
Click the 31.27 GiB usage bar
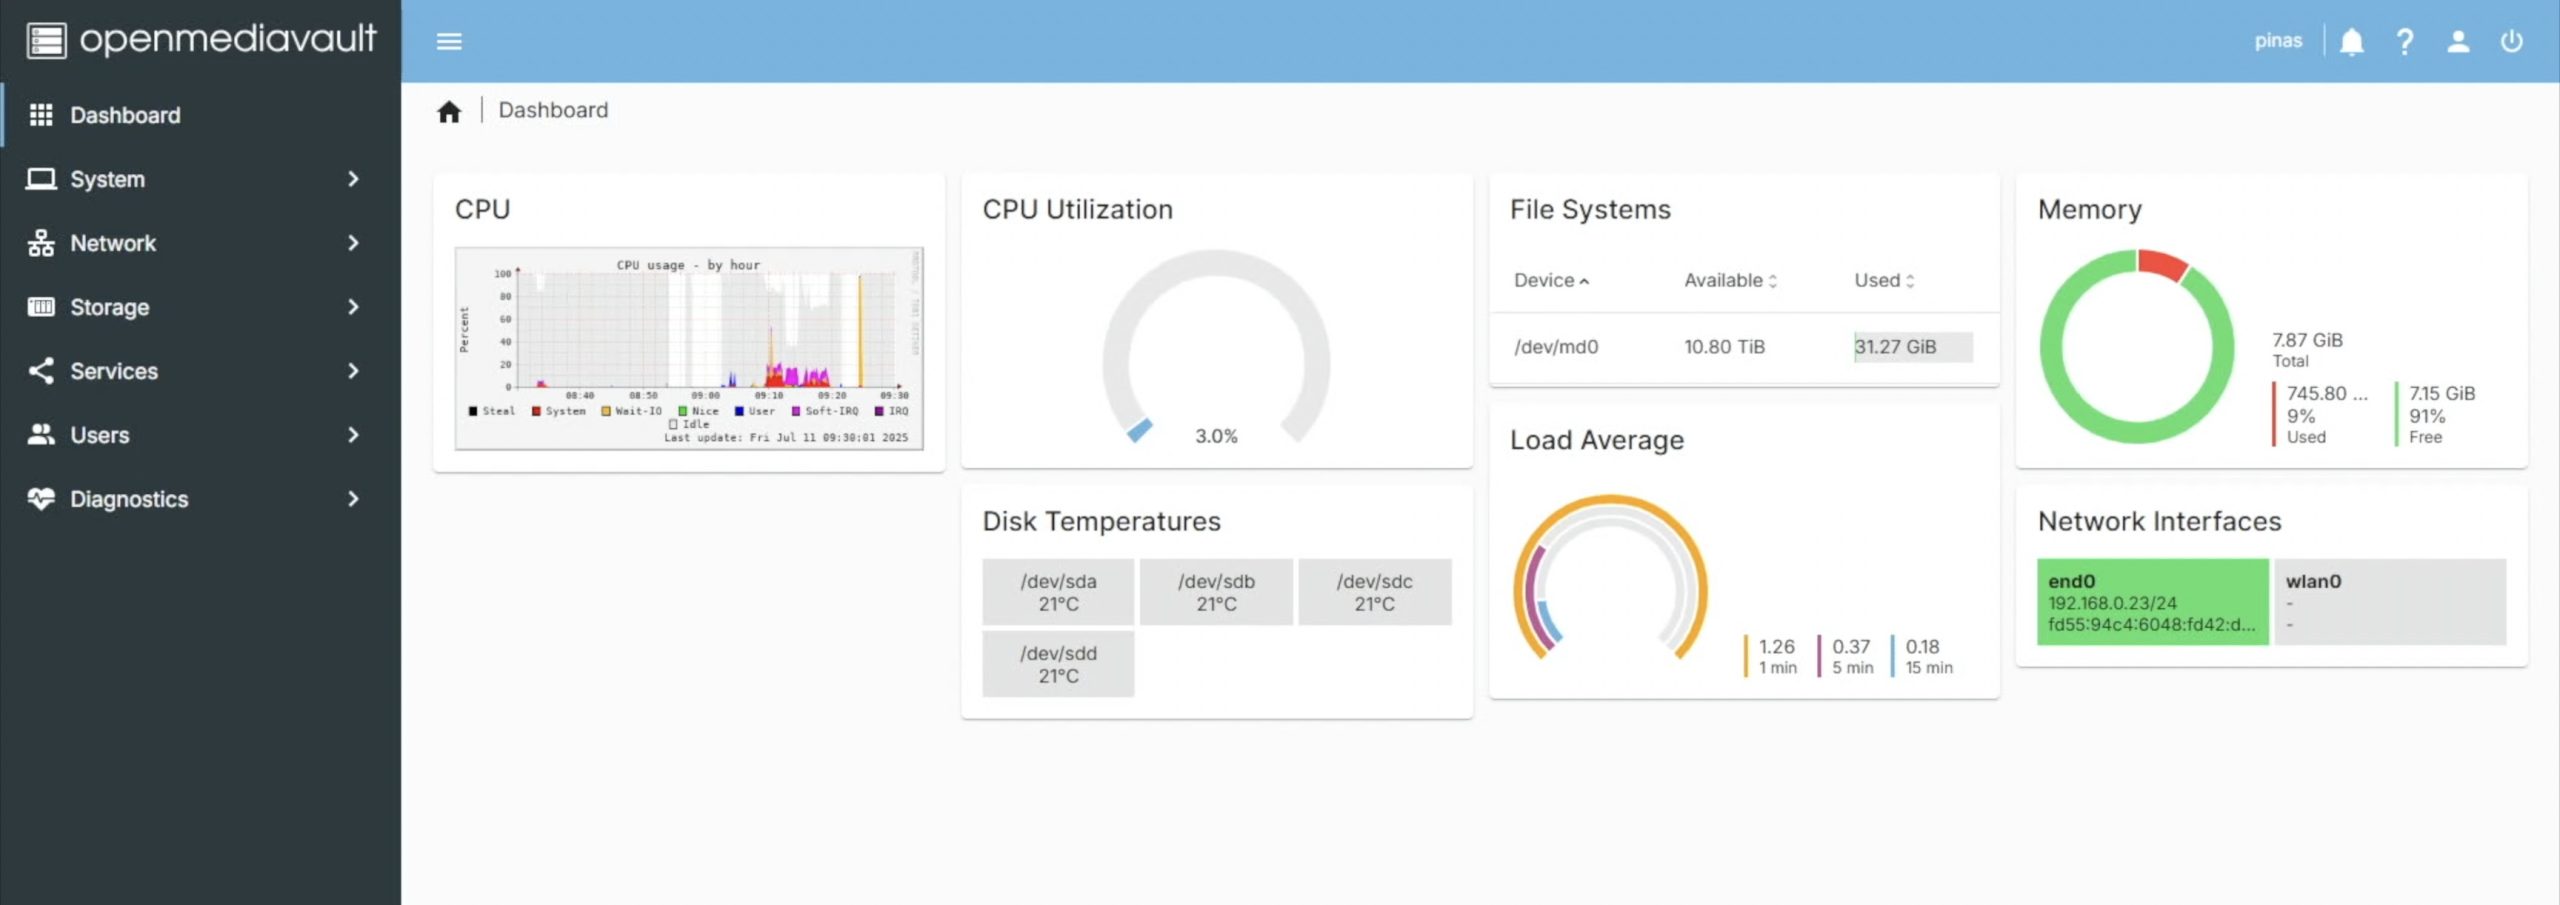click(x=1912, y=347)
